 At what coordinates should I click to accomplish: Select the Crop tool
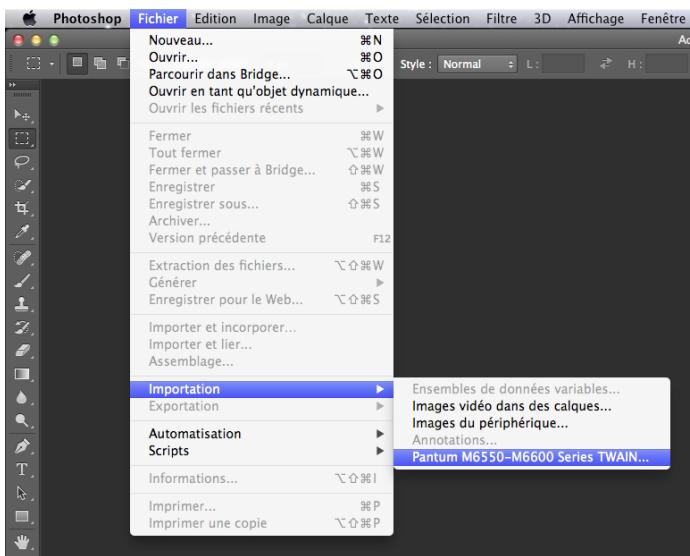click(20, 205)
